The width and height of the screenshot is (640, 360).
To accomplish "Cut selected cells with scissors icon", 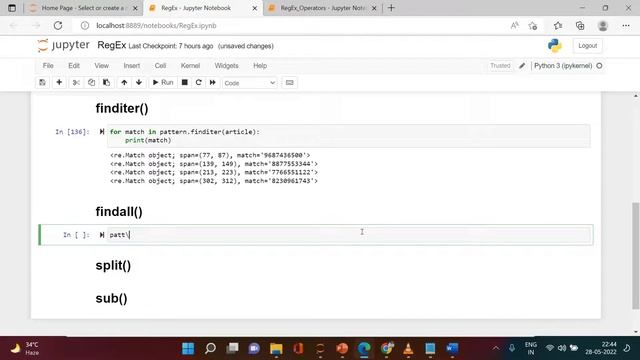I will coord(76,82).
